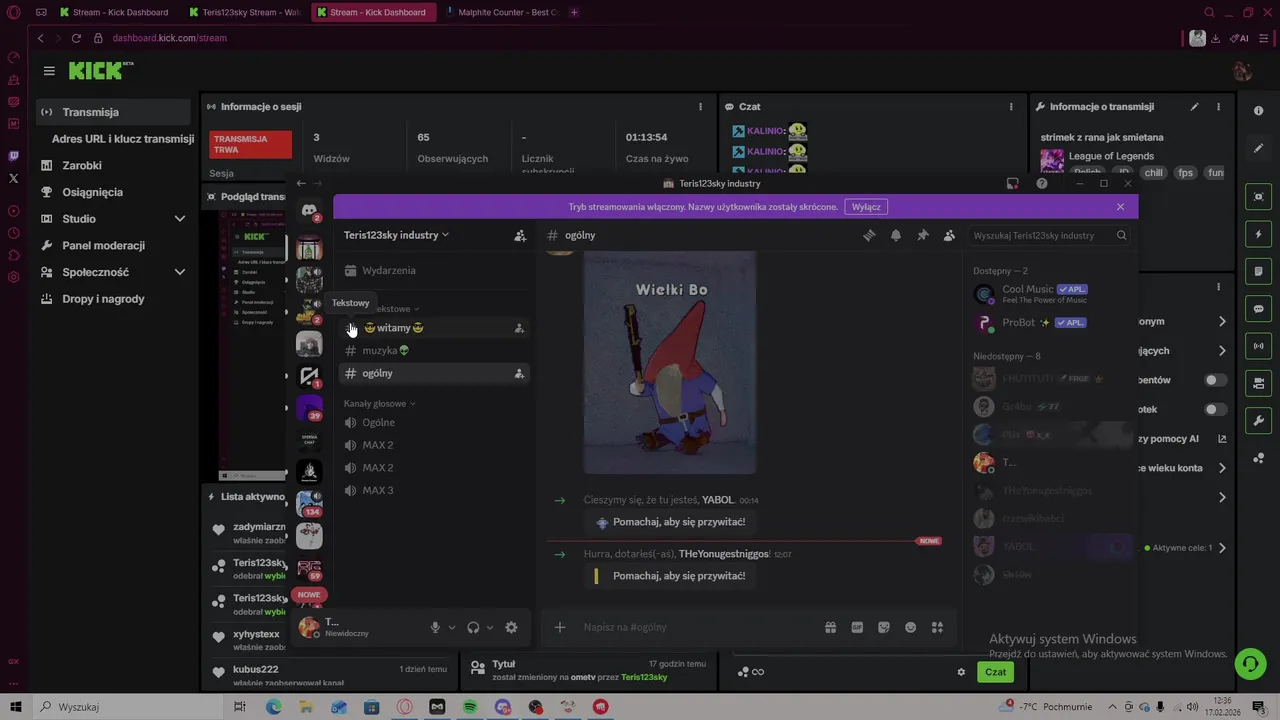Open options menu of Informacje o sesji panel

click(x=700, y=106)
